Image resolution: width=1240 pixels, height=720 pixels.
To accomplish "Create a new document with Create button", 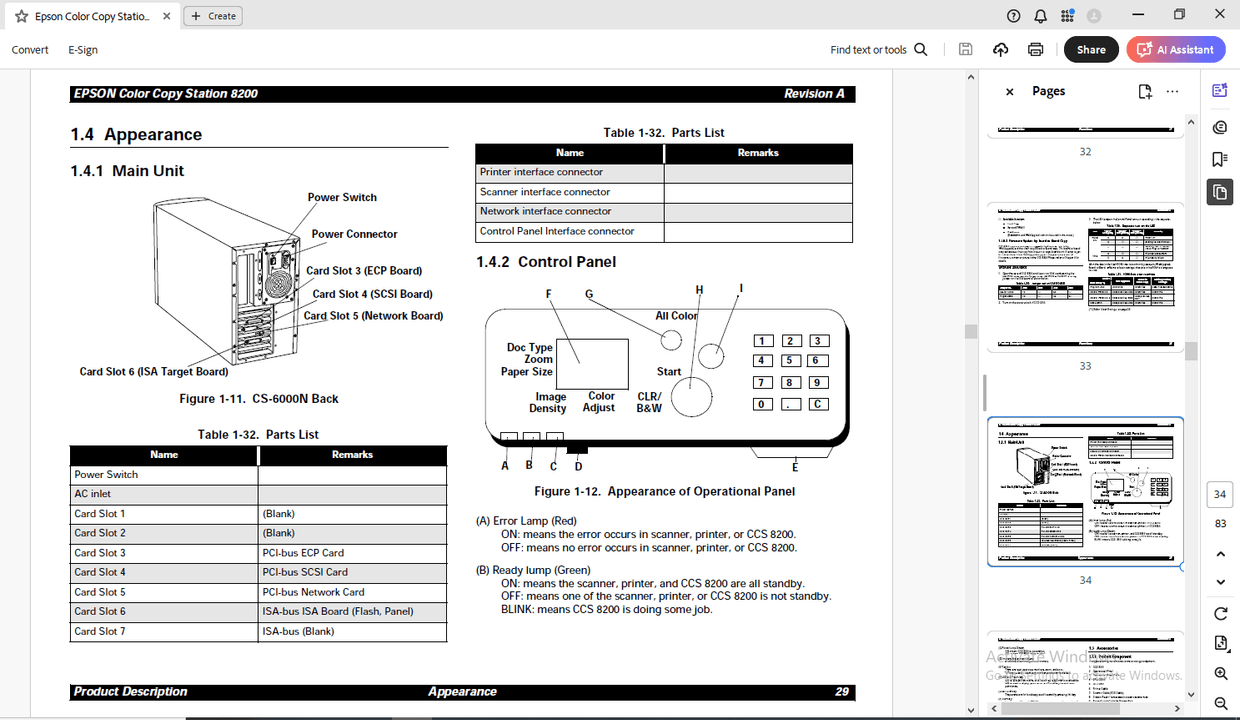I will click(x=212, y=15).
